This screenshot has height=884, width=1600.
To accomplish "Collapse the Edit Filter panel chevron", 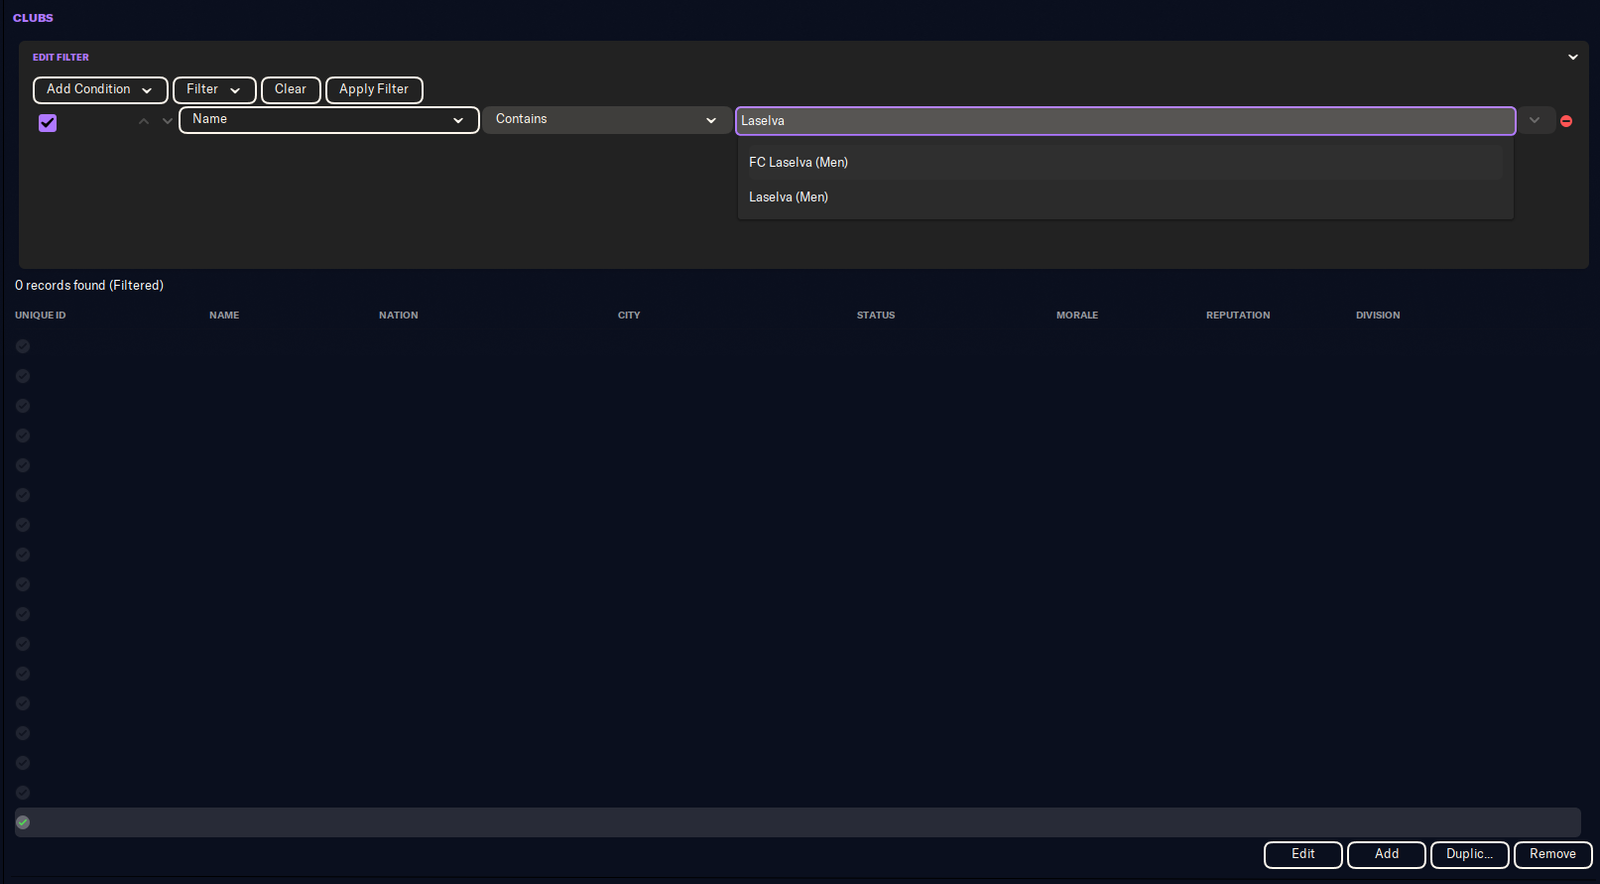I will tap(1572, 57).
